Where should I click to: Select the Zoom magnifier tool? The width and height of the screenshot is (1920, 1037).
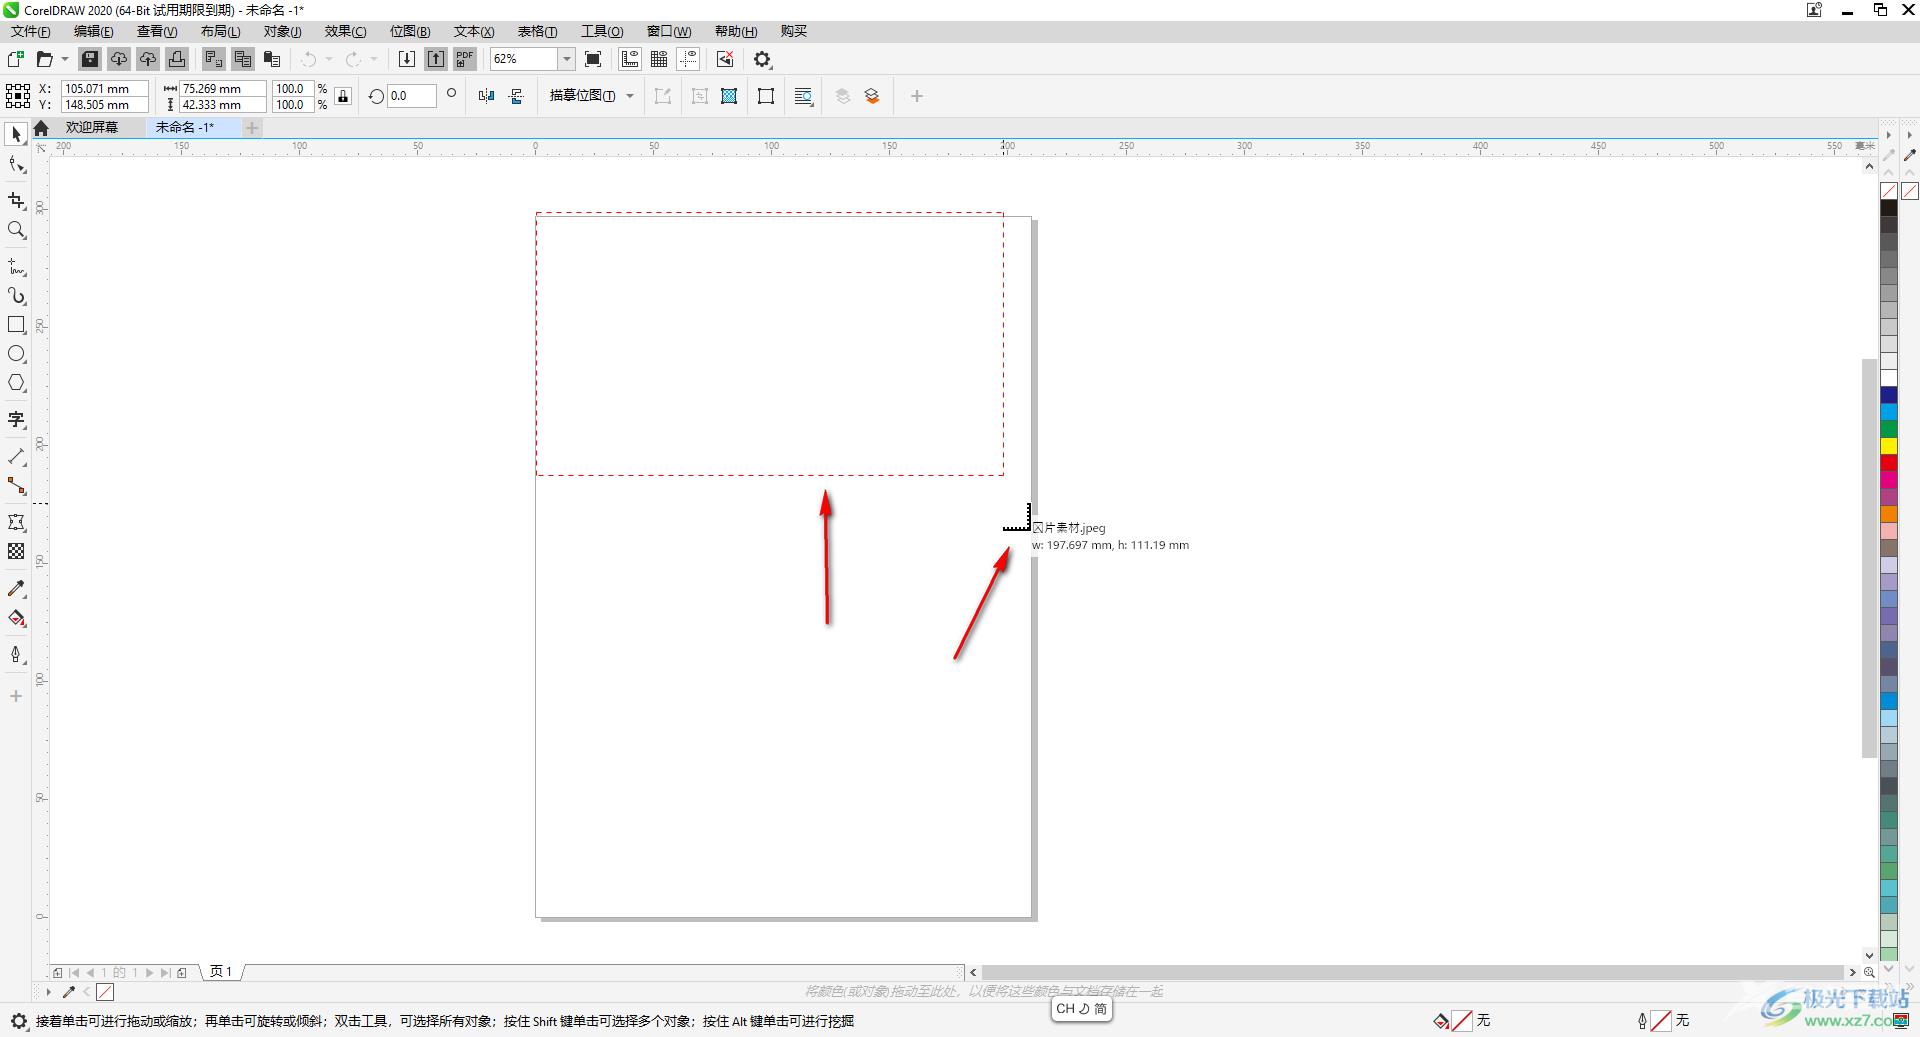[16, 230]
